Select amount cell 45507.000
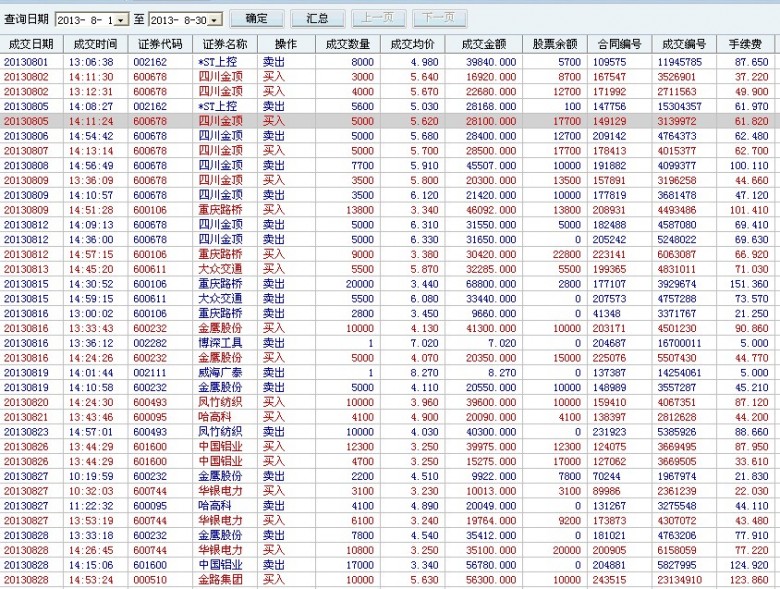 point(491,166)
